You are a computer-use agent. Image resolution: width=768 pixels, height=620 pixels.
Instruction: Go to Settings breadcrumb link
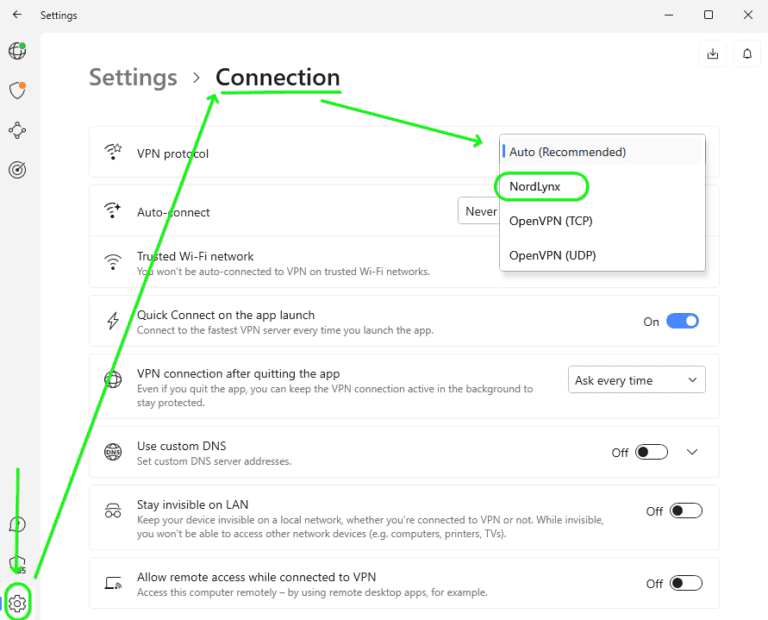click(x=133, y=78)
